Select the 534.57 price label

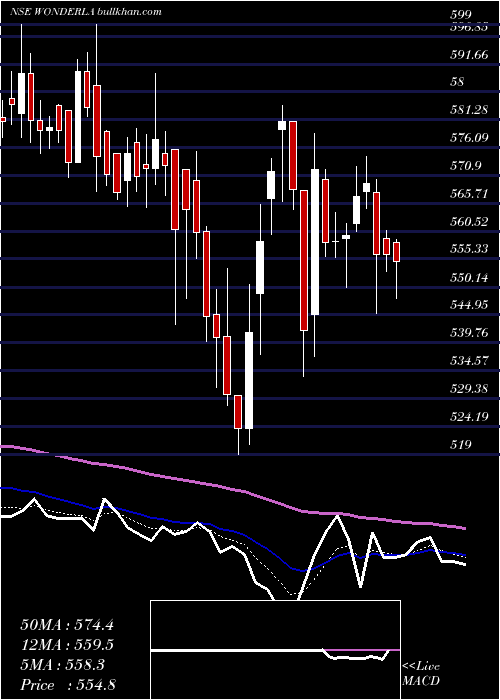click(x=469, y=361)
